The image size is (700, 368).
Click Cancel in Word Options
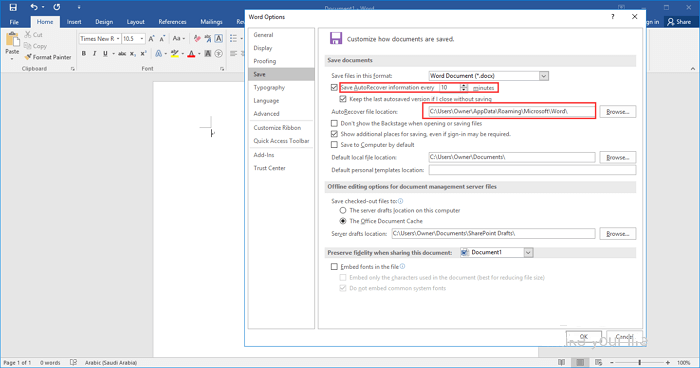624,337
